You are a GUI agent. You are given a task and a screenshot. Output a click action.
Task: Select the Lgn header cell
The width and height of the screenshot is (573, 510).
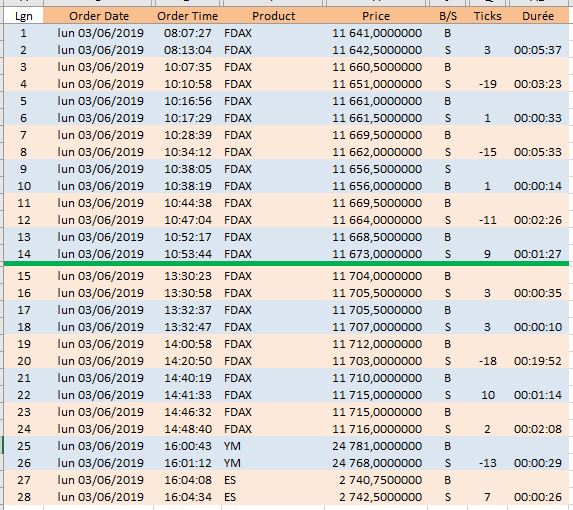click(24, 16)
